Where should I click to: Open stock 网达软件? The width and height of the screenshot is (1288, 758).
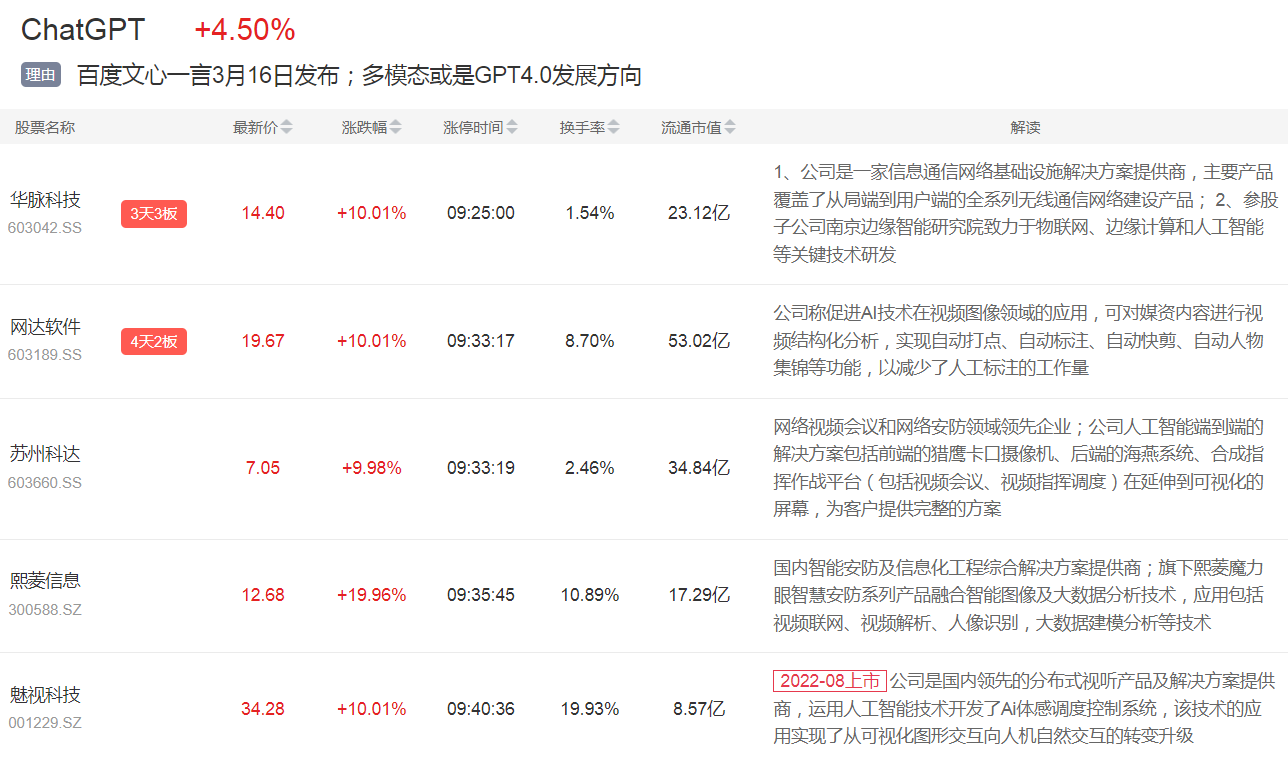coord(45,327)
